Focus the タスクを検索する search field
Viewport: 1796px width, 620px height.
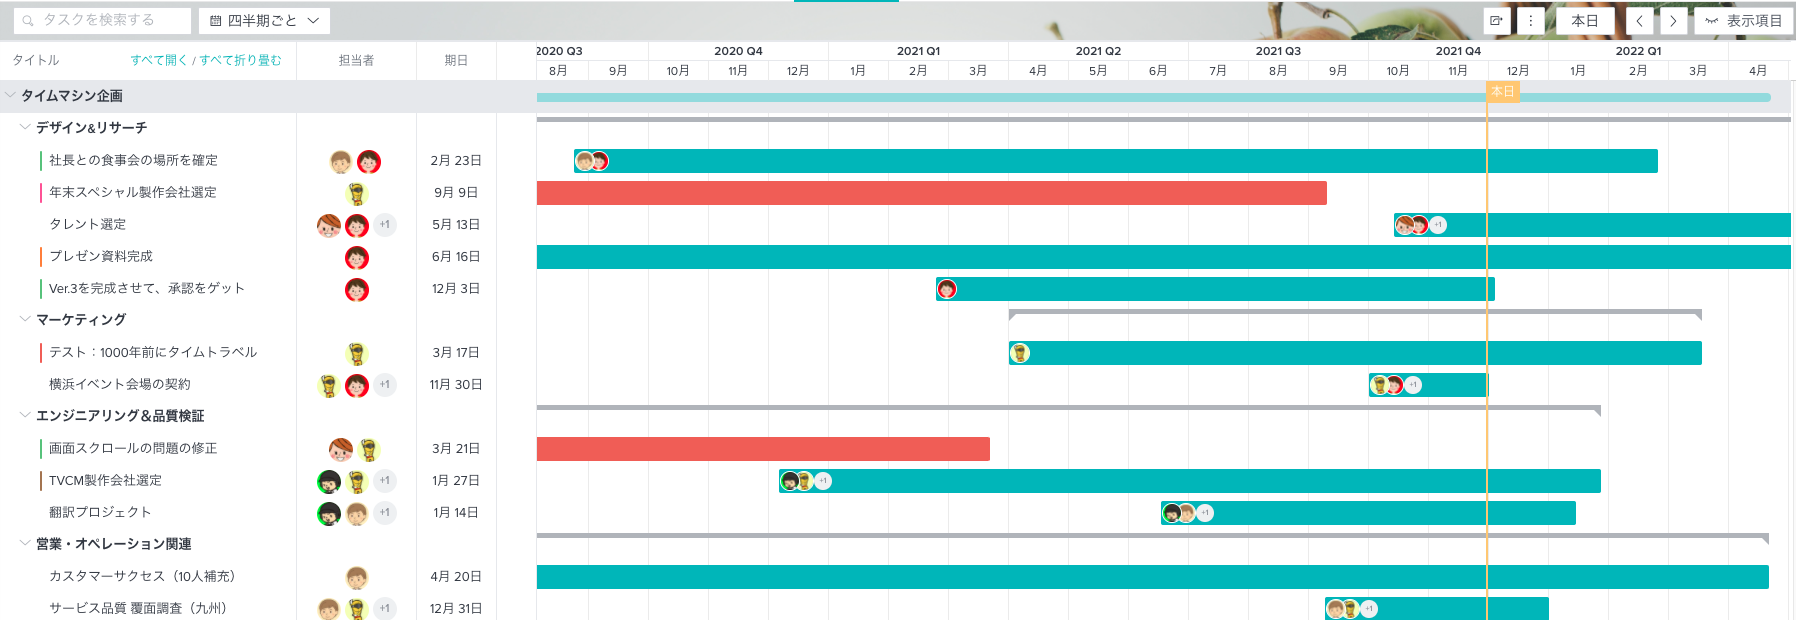(102, 20)
